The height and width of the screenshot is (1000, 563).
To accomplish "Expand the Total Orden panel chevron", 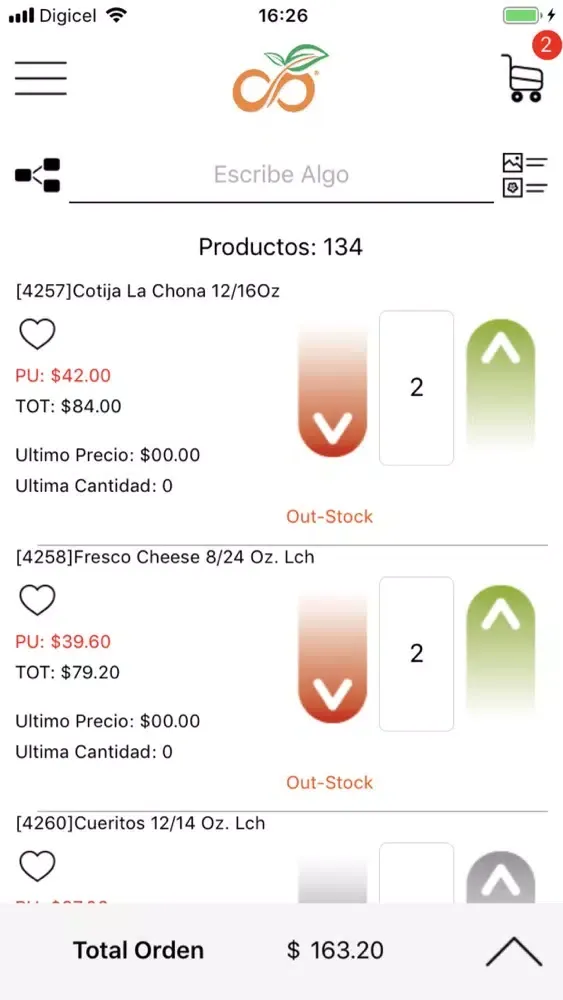I will click(514, 952).
